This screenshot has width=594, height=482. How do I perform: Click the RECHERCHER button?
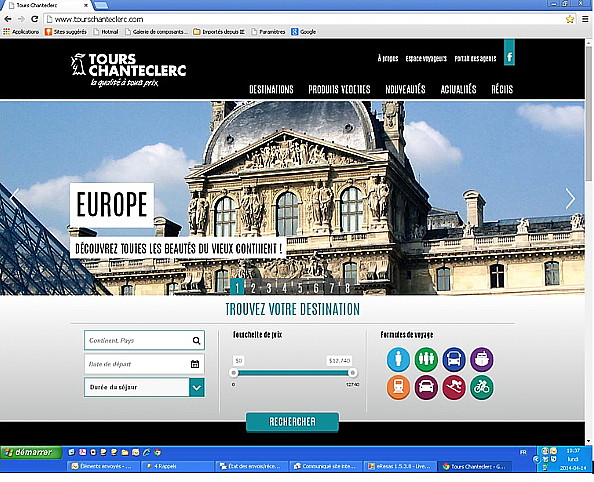[292, 422]
